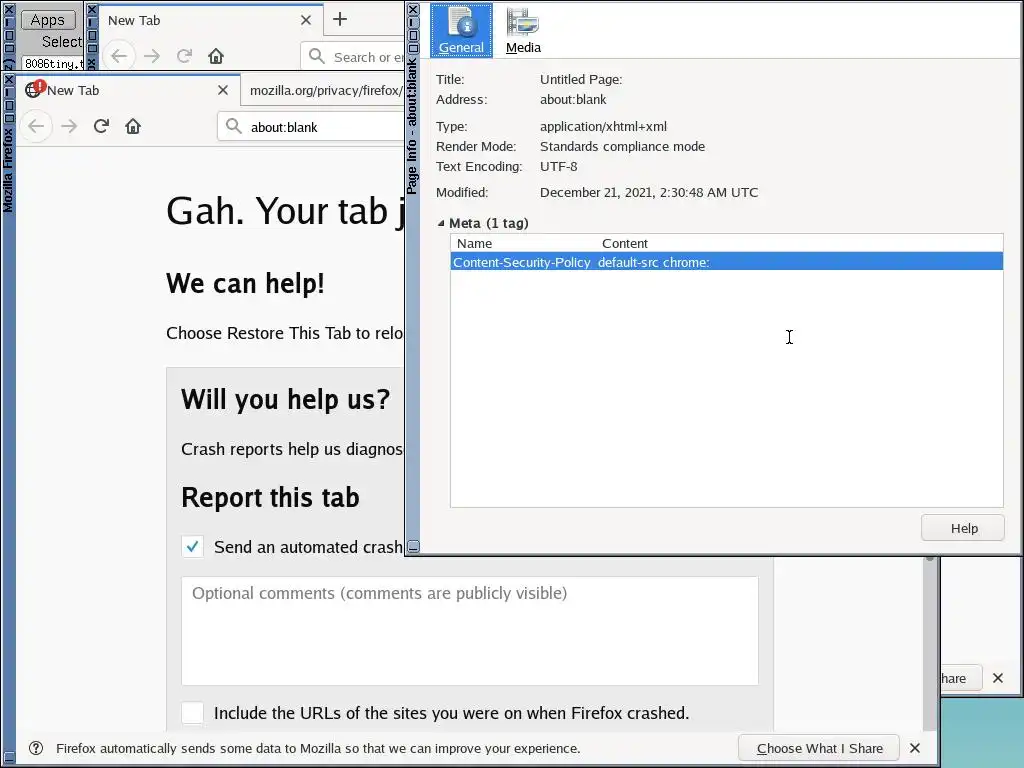Switch to the General tab in Page Info
The width and height of the screenshot is (1024, 768).
(x=461, y=30)
